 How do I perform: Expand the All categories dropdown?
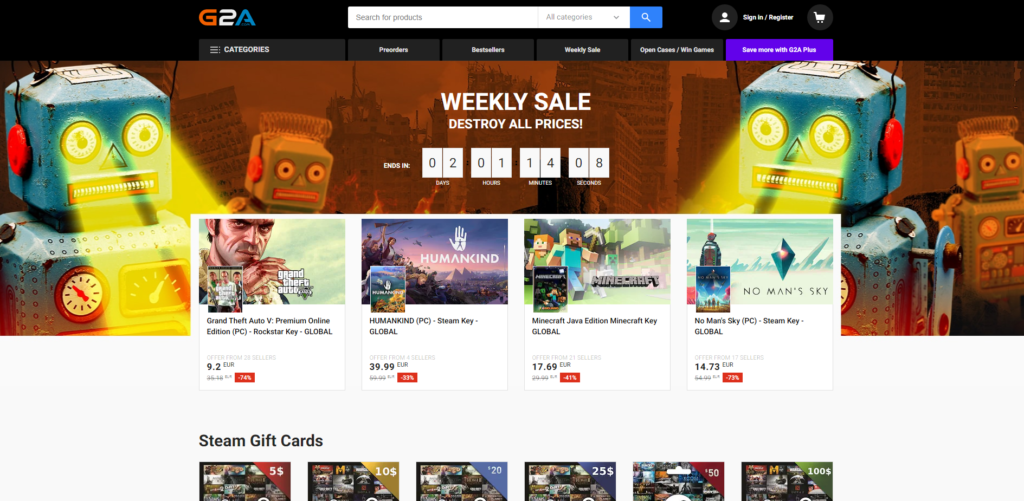click(x=584, y=18)
